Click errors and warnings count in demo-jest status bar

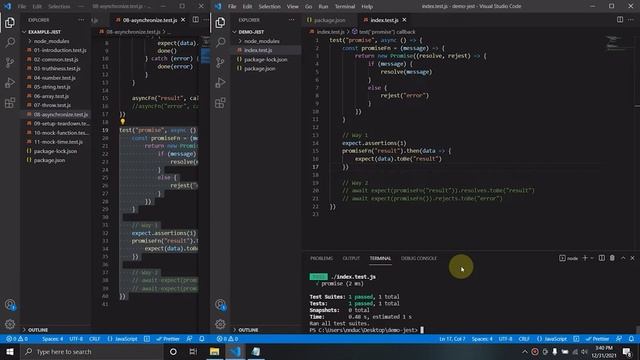[227, 339]
